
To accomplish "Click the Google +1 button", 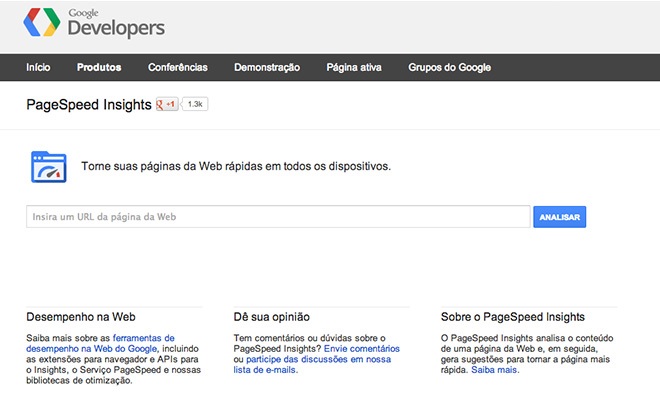I will click(x=167, y=104).
